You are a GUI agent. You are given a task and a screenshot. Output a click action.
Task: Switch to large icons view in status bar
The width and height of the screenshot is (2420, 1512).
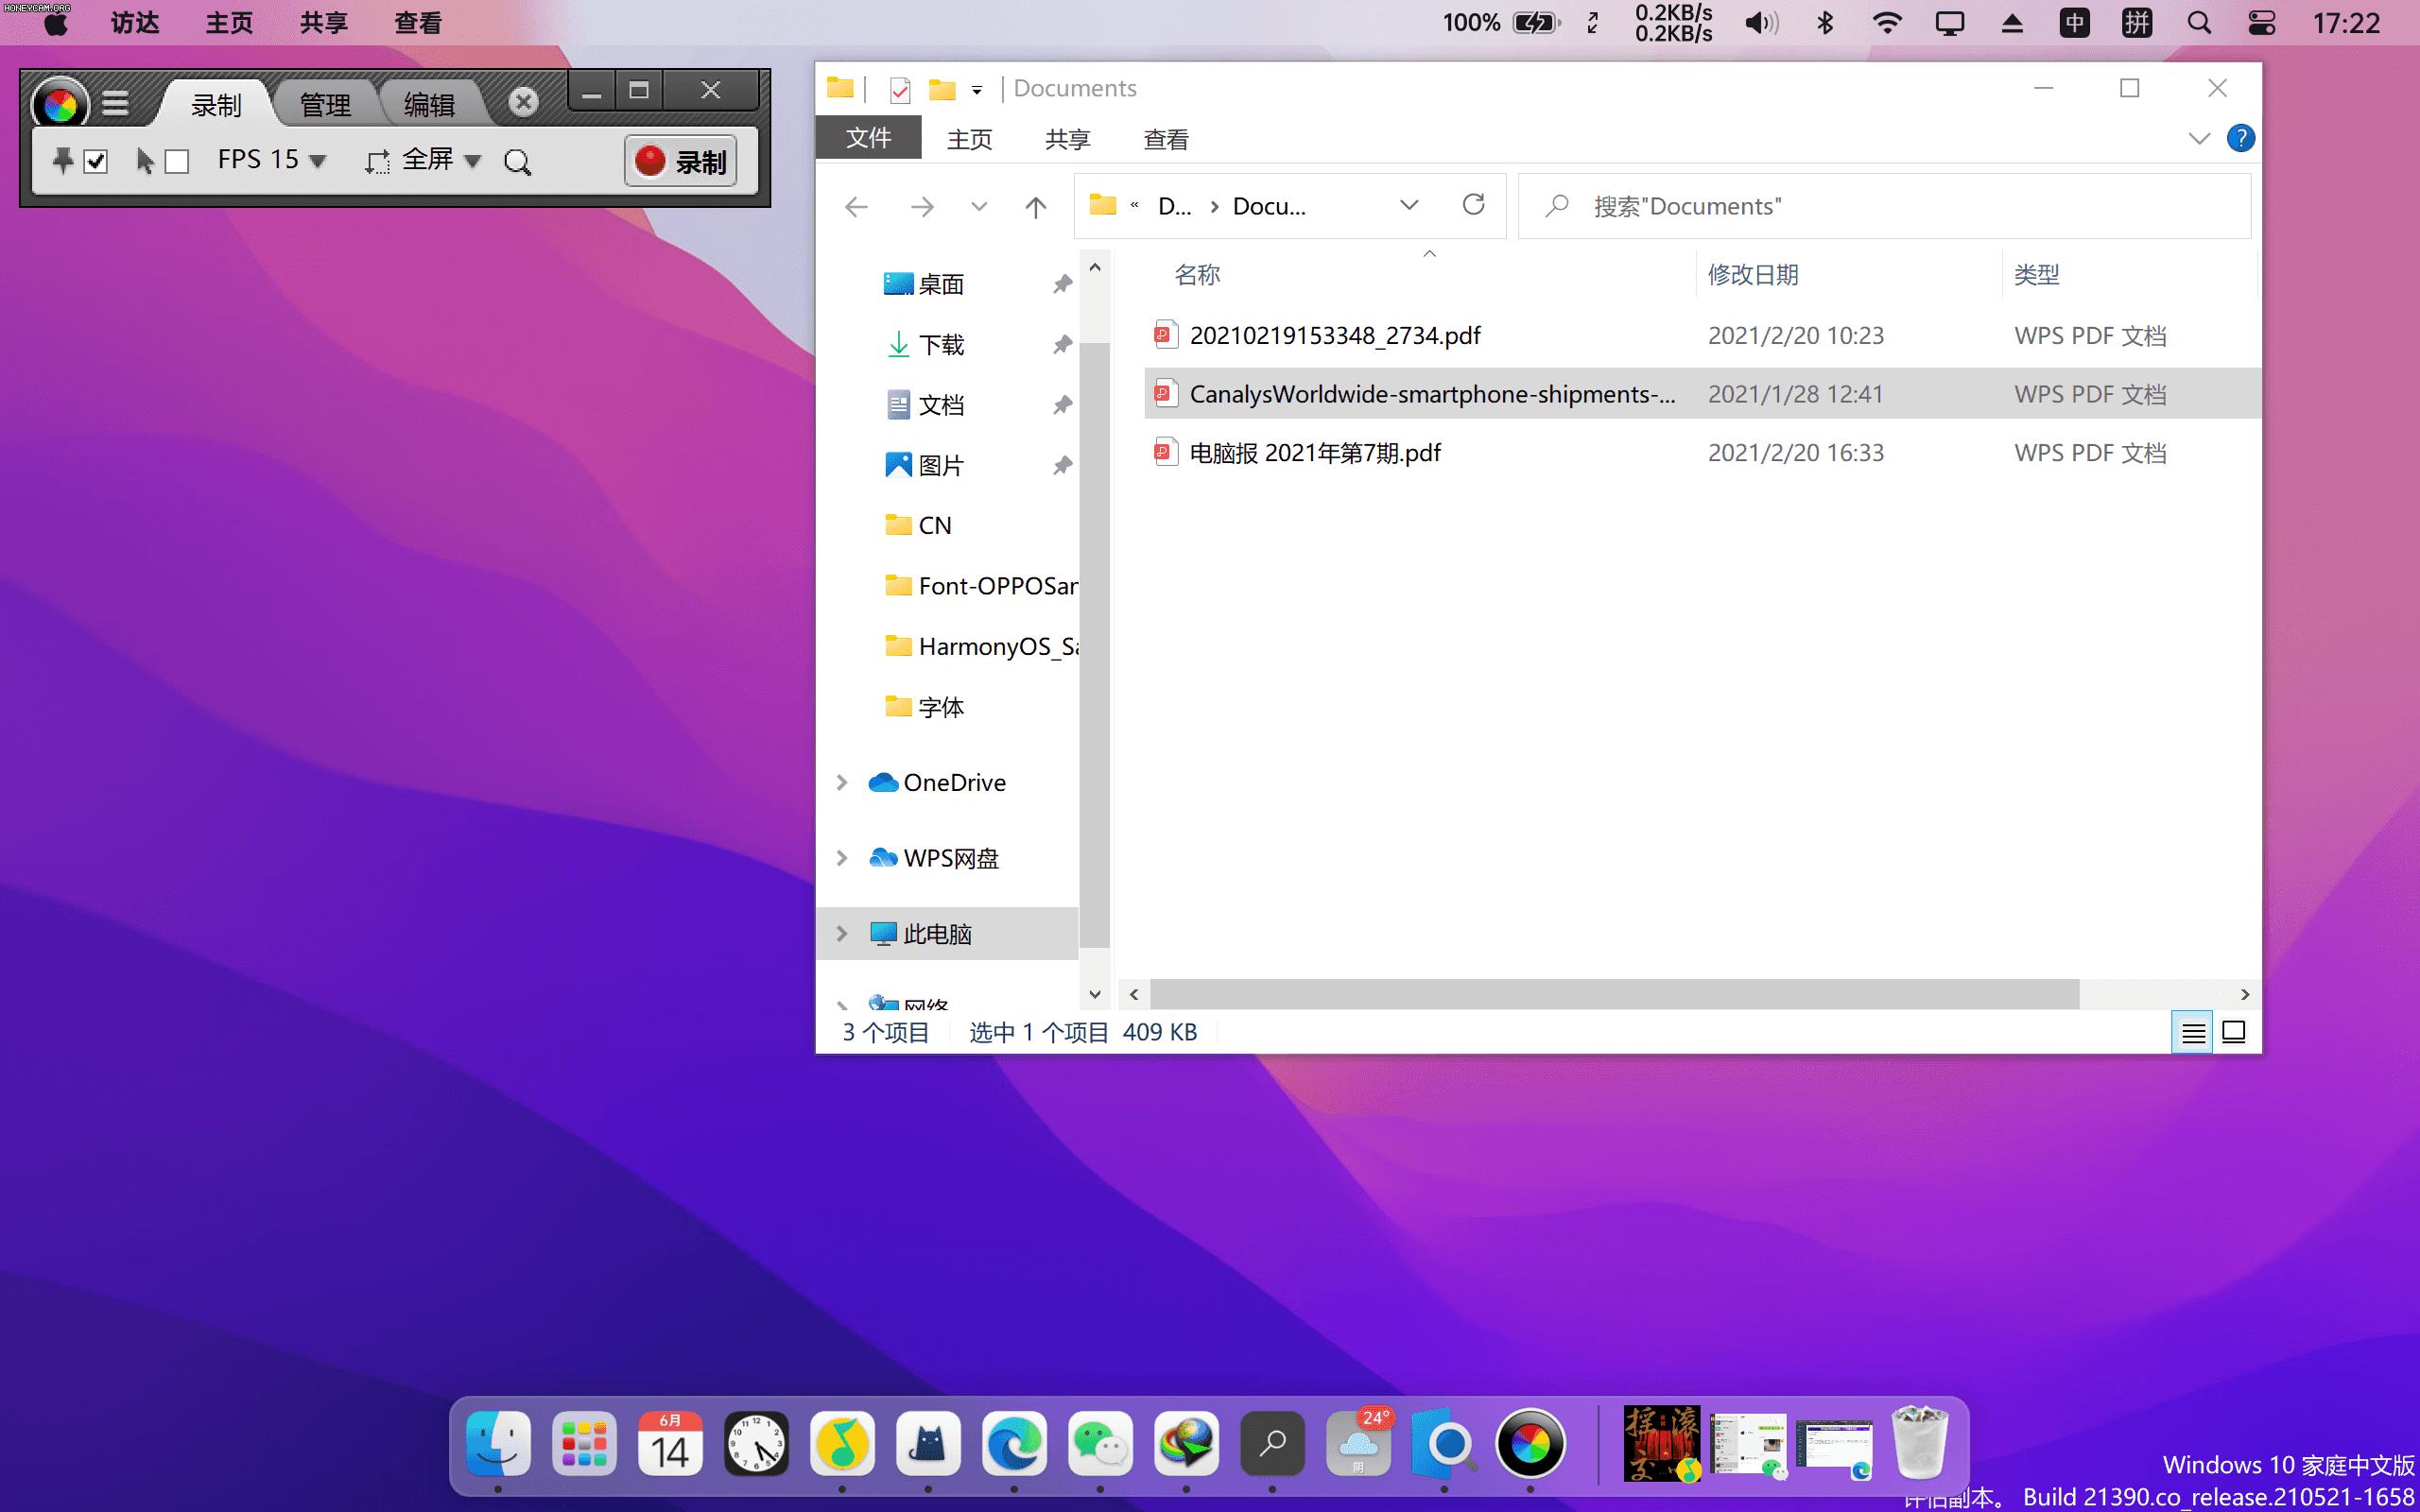tap(2235, 1031)
